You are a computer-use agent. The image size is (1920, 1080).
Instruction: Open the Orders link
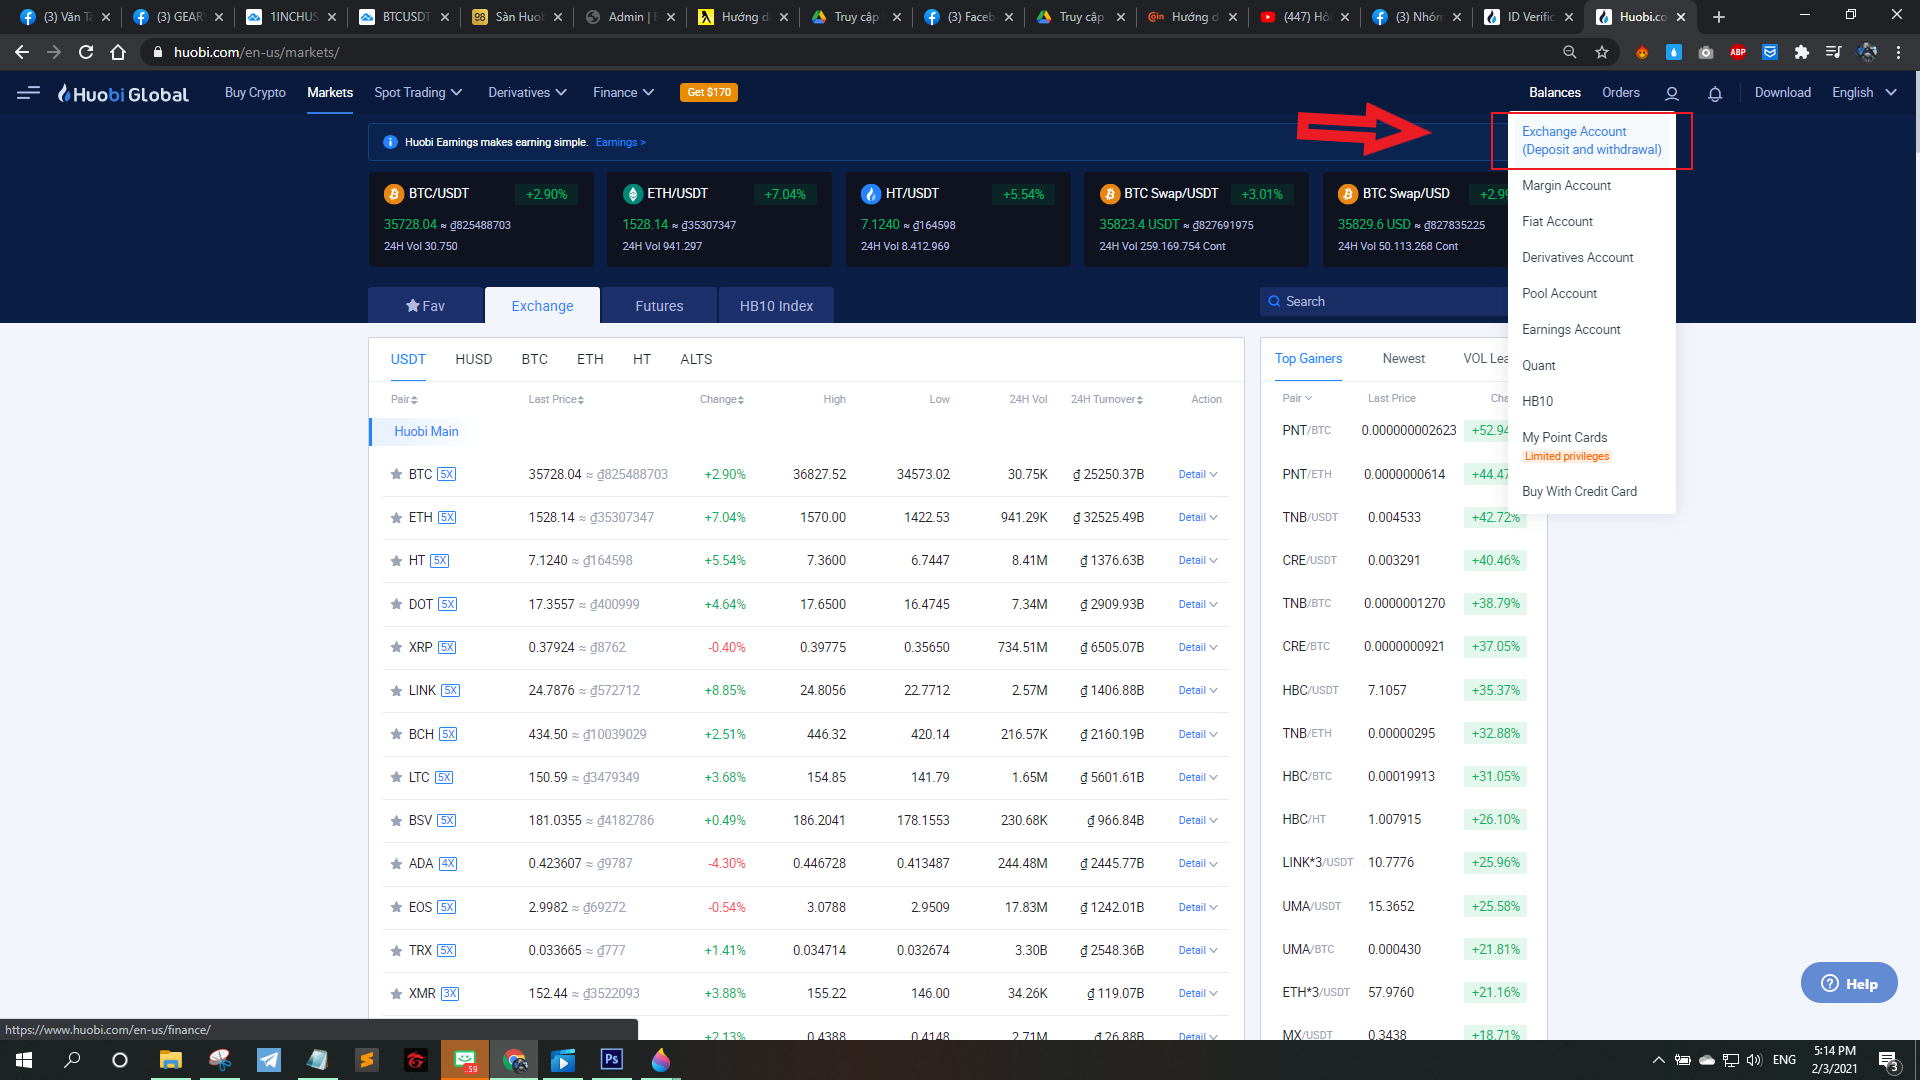1620,92
